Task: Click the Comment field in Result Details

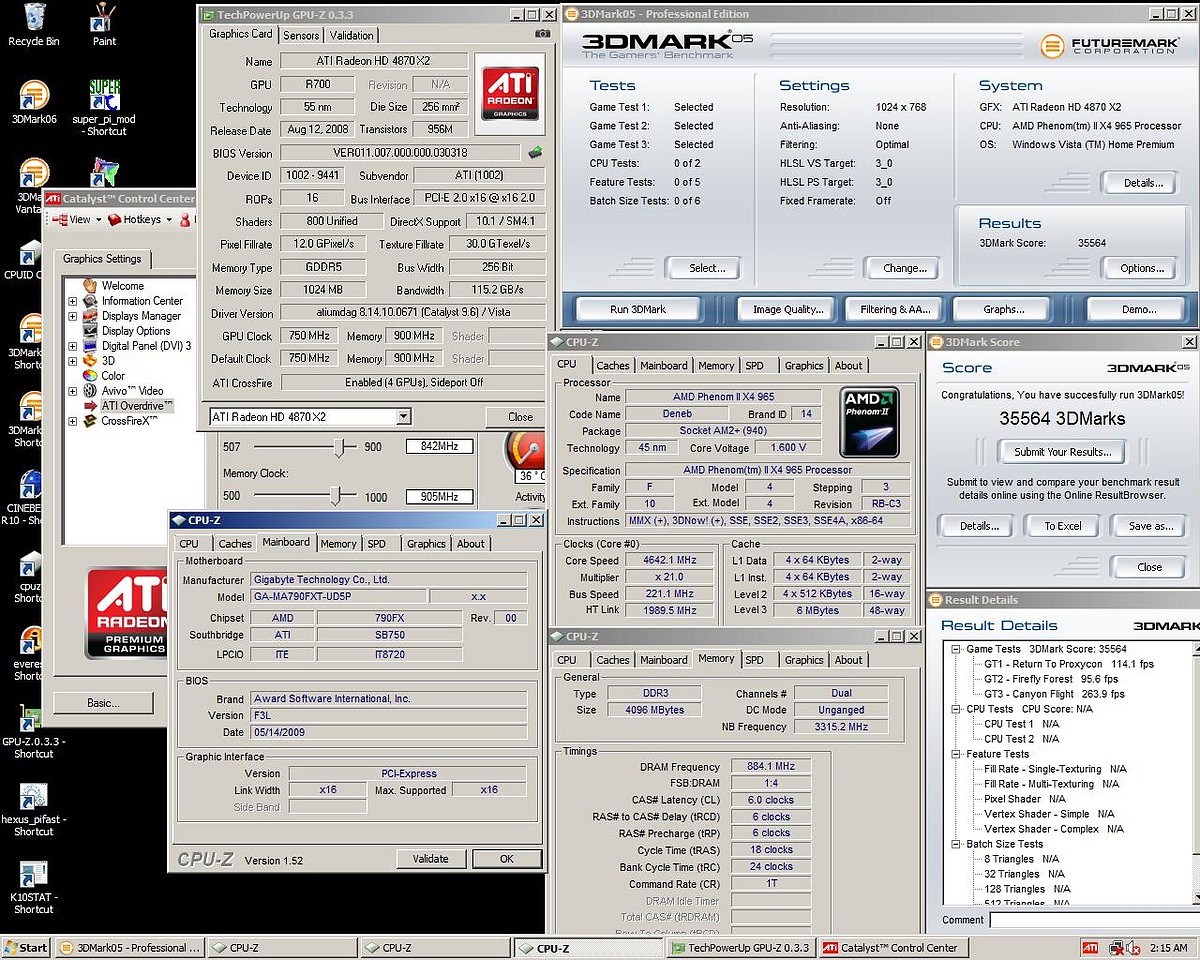Action: click(1094, 920)
